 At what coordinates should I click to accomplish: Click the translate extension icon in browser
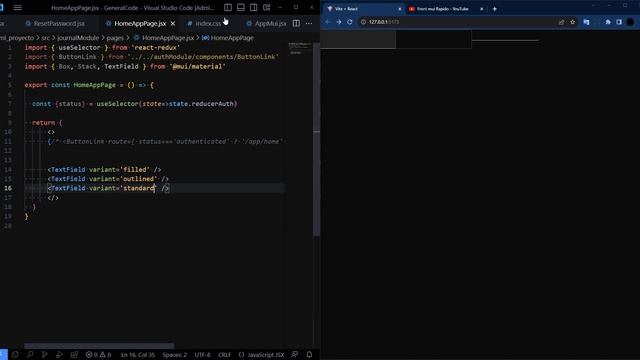[x=587, y=22]
